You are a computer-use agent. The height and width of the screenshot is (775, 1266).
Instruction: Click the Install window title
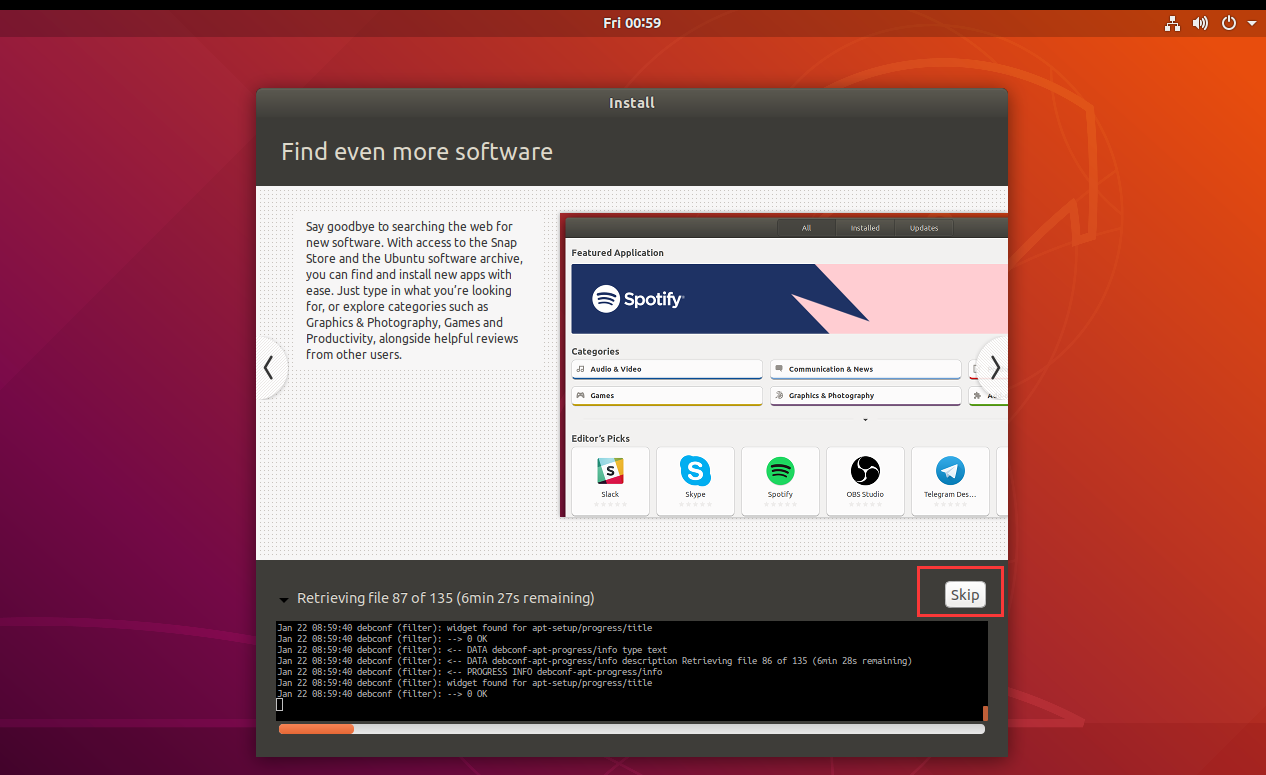pos(632,103)
